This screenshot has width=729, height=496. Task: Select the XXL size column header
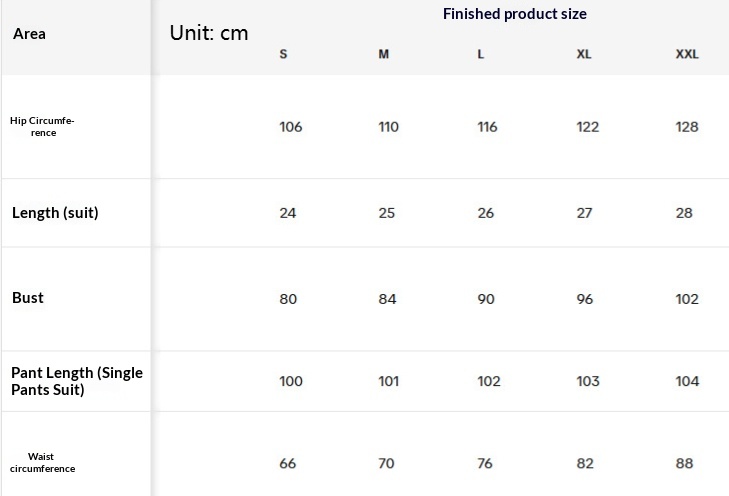[687, 54]
